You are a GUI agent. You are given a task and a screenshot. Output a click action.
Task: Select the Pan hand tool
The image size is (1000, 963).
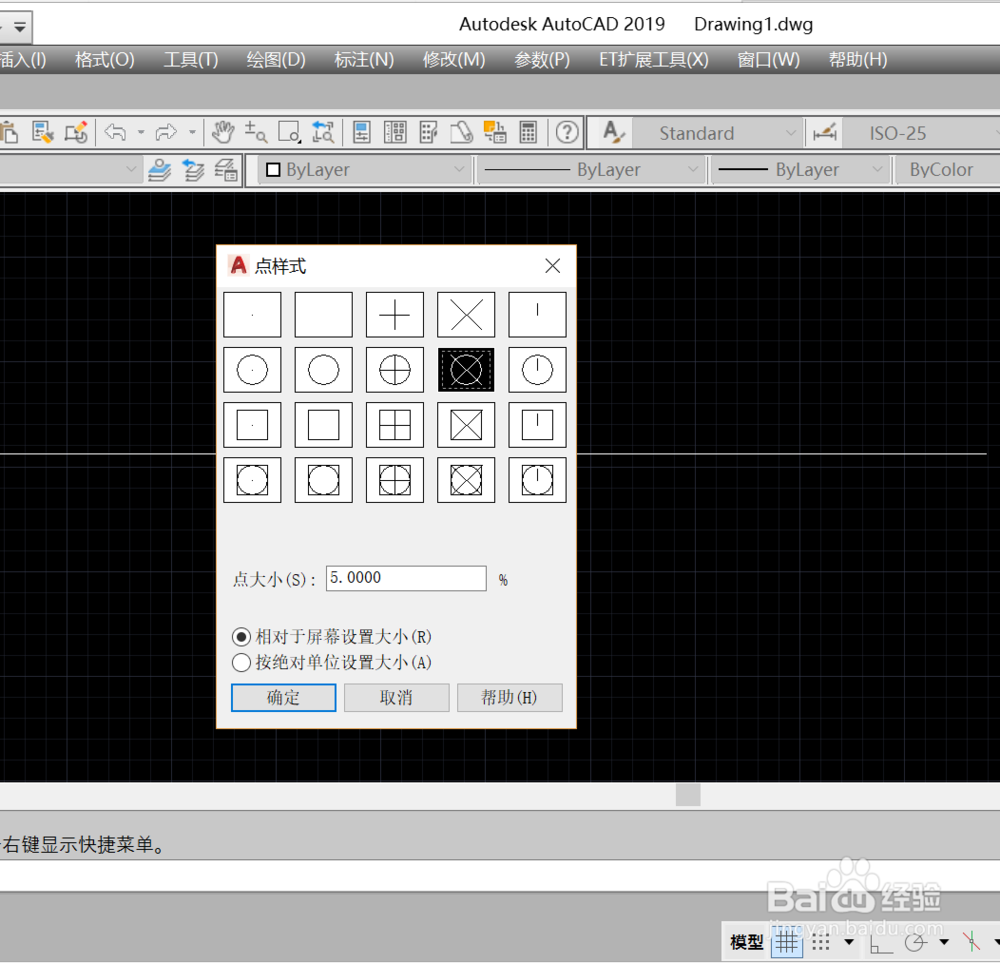coord(223,133)
